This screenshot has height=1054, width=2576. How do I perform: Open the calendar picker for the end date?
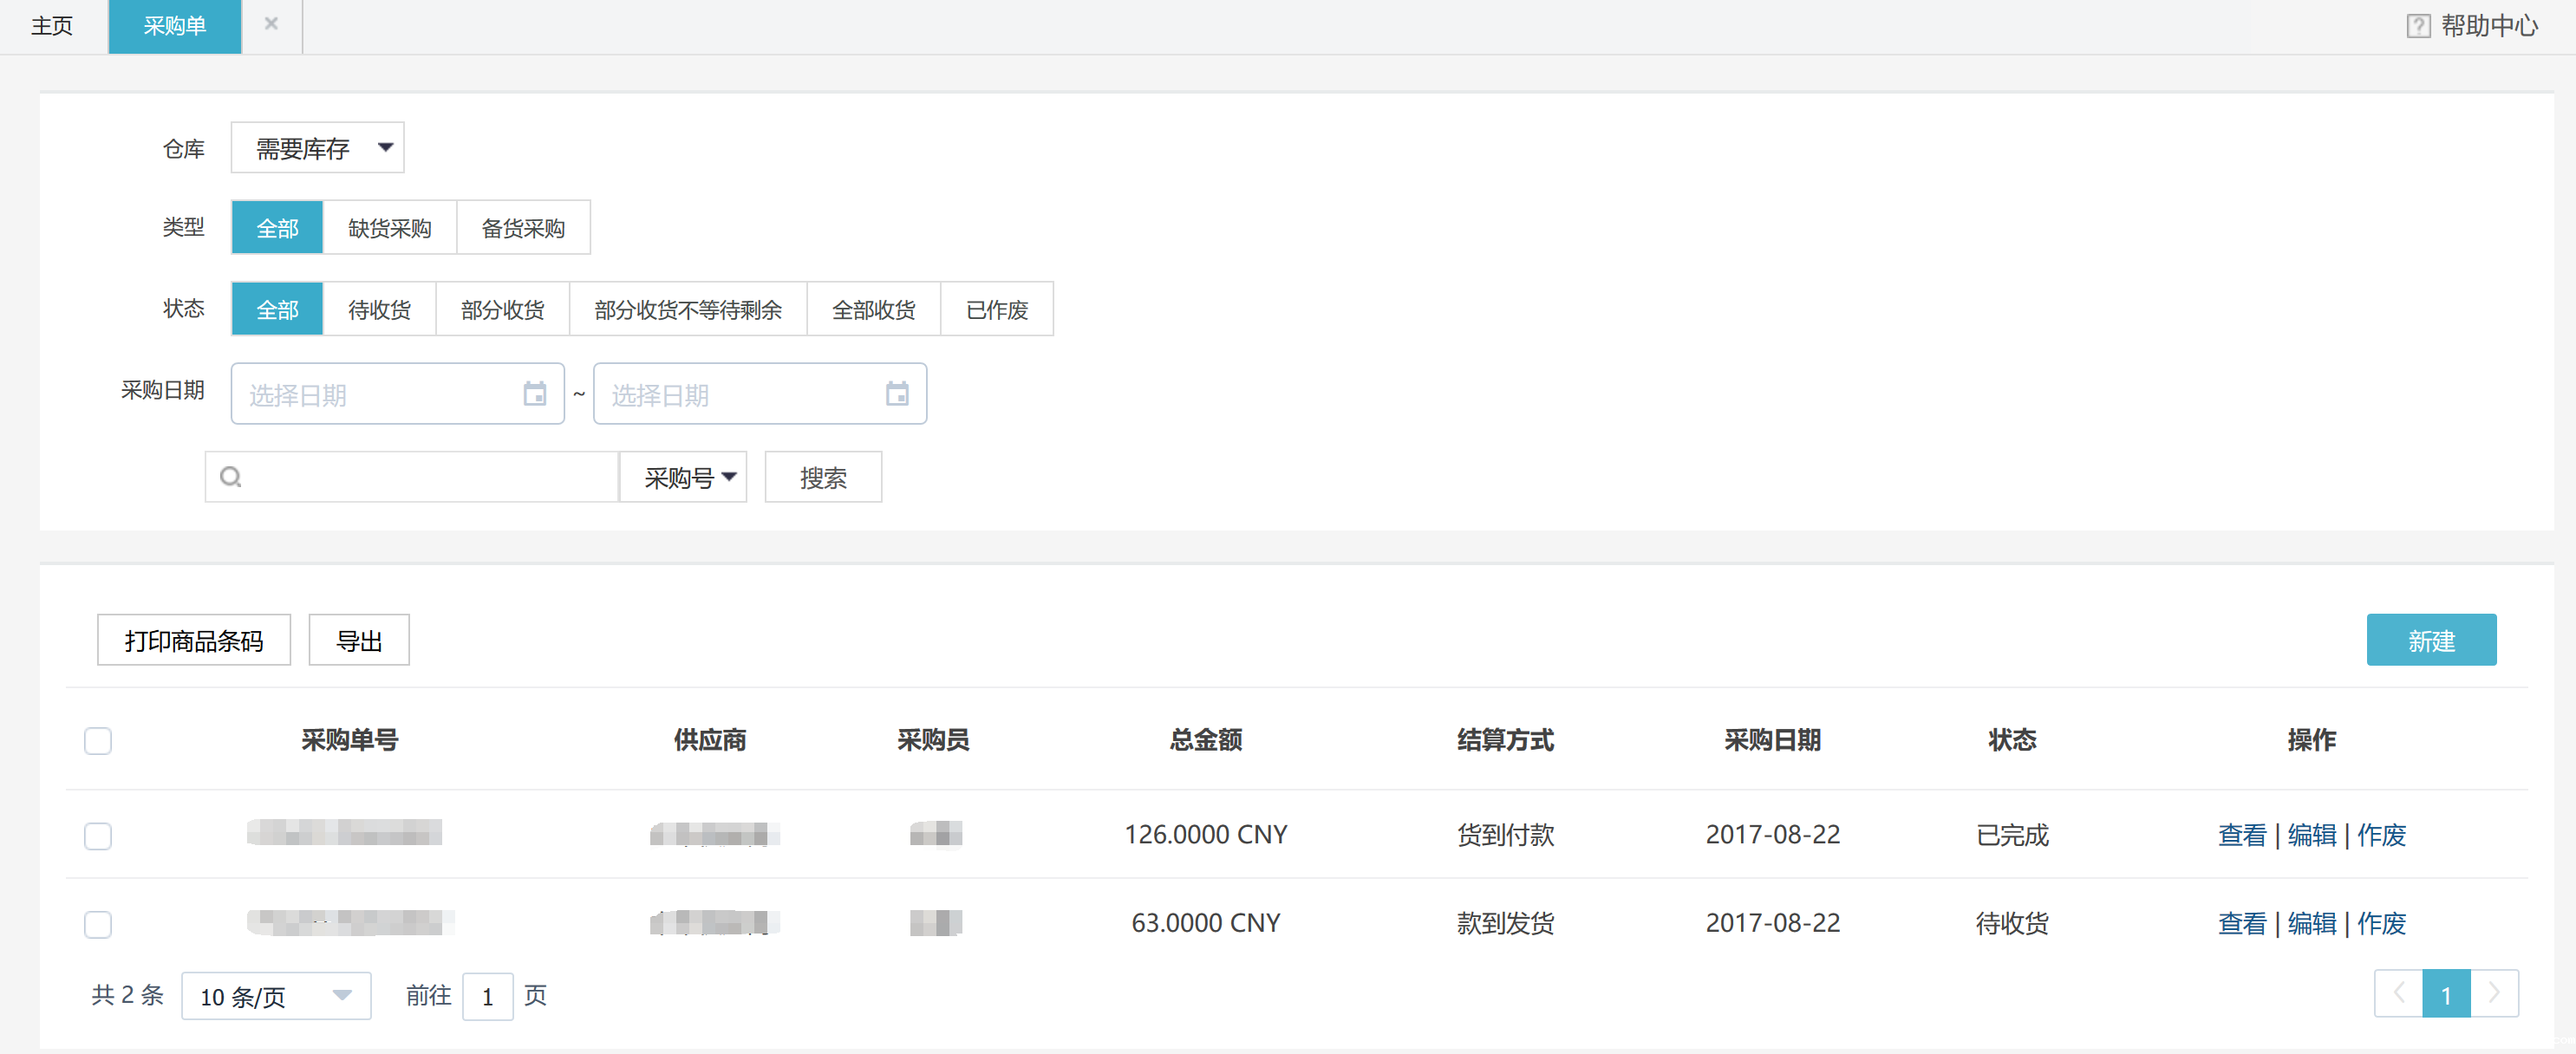[x=898, y=394]
